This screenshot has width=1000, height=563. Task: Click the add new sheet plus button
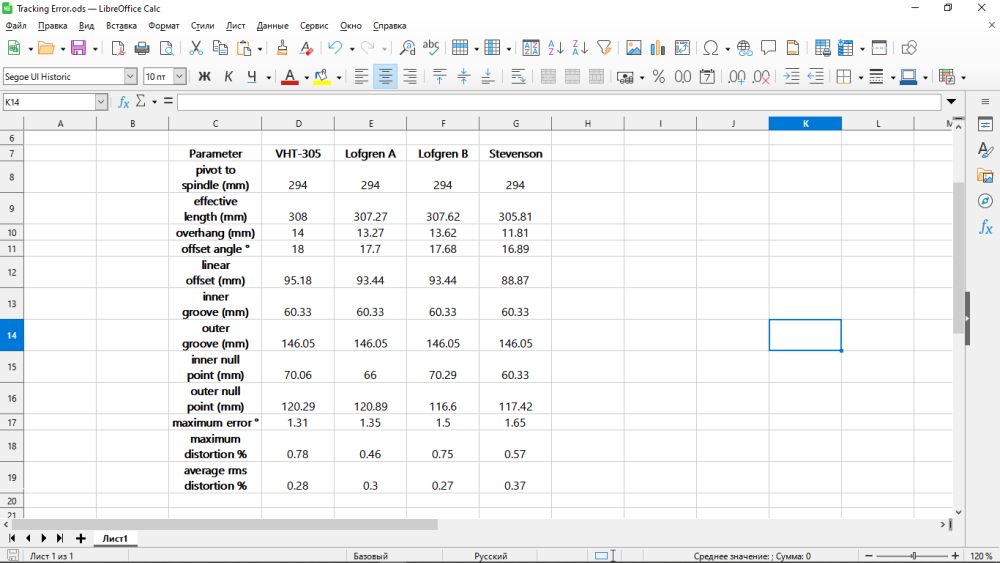click(x=80, y=538)
